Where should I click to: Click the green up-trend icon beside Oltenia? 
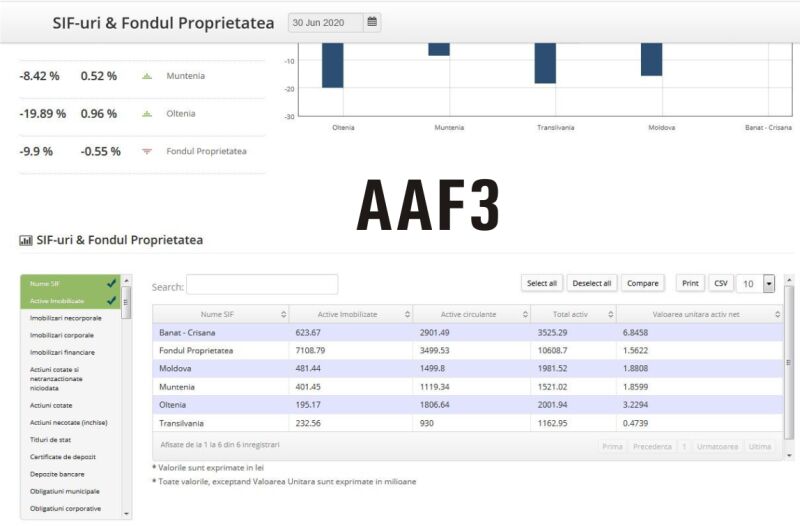(147, 114)
